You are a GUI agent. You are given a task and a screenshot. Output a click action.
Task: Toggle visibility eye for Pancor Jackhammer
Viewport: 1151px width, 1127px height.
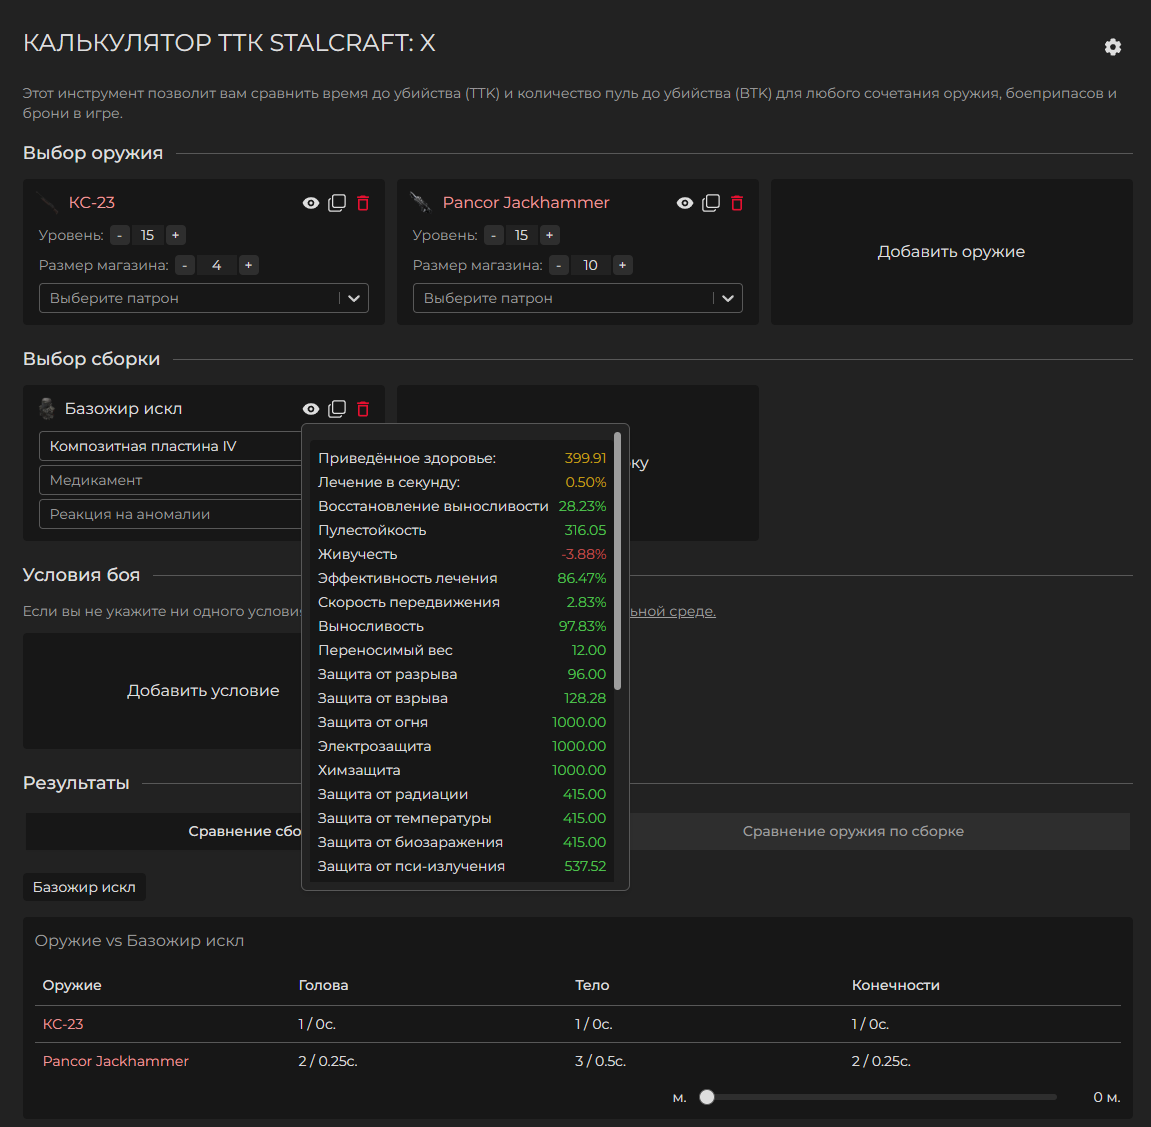[x=685, y=203]
